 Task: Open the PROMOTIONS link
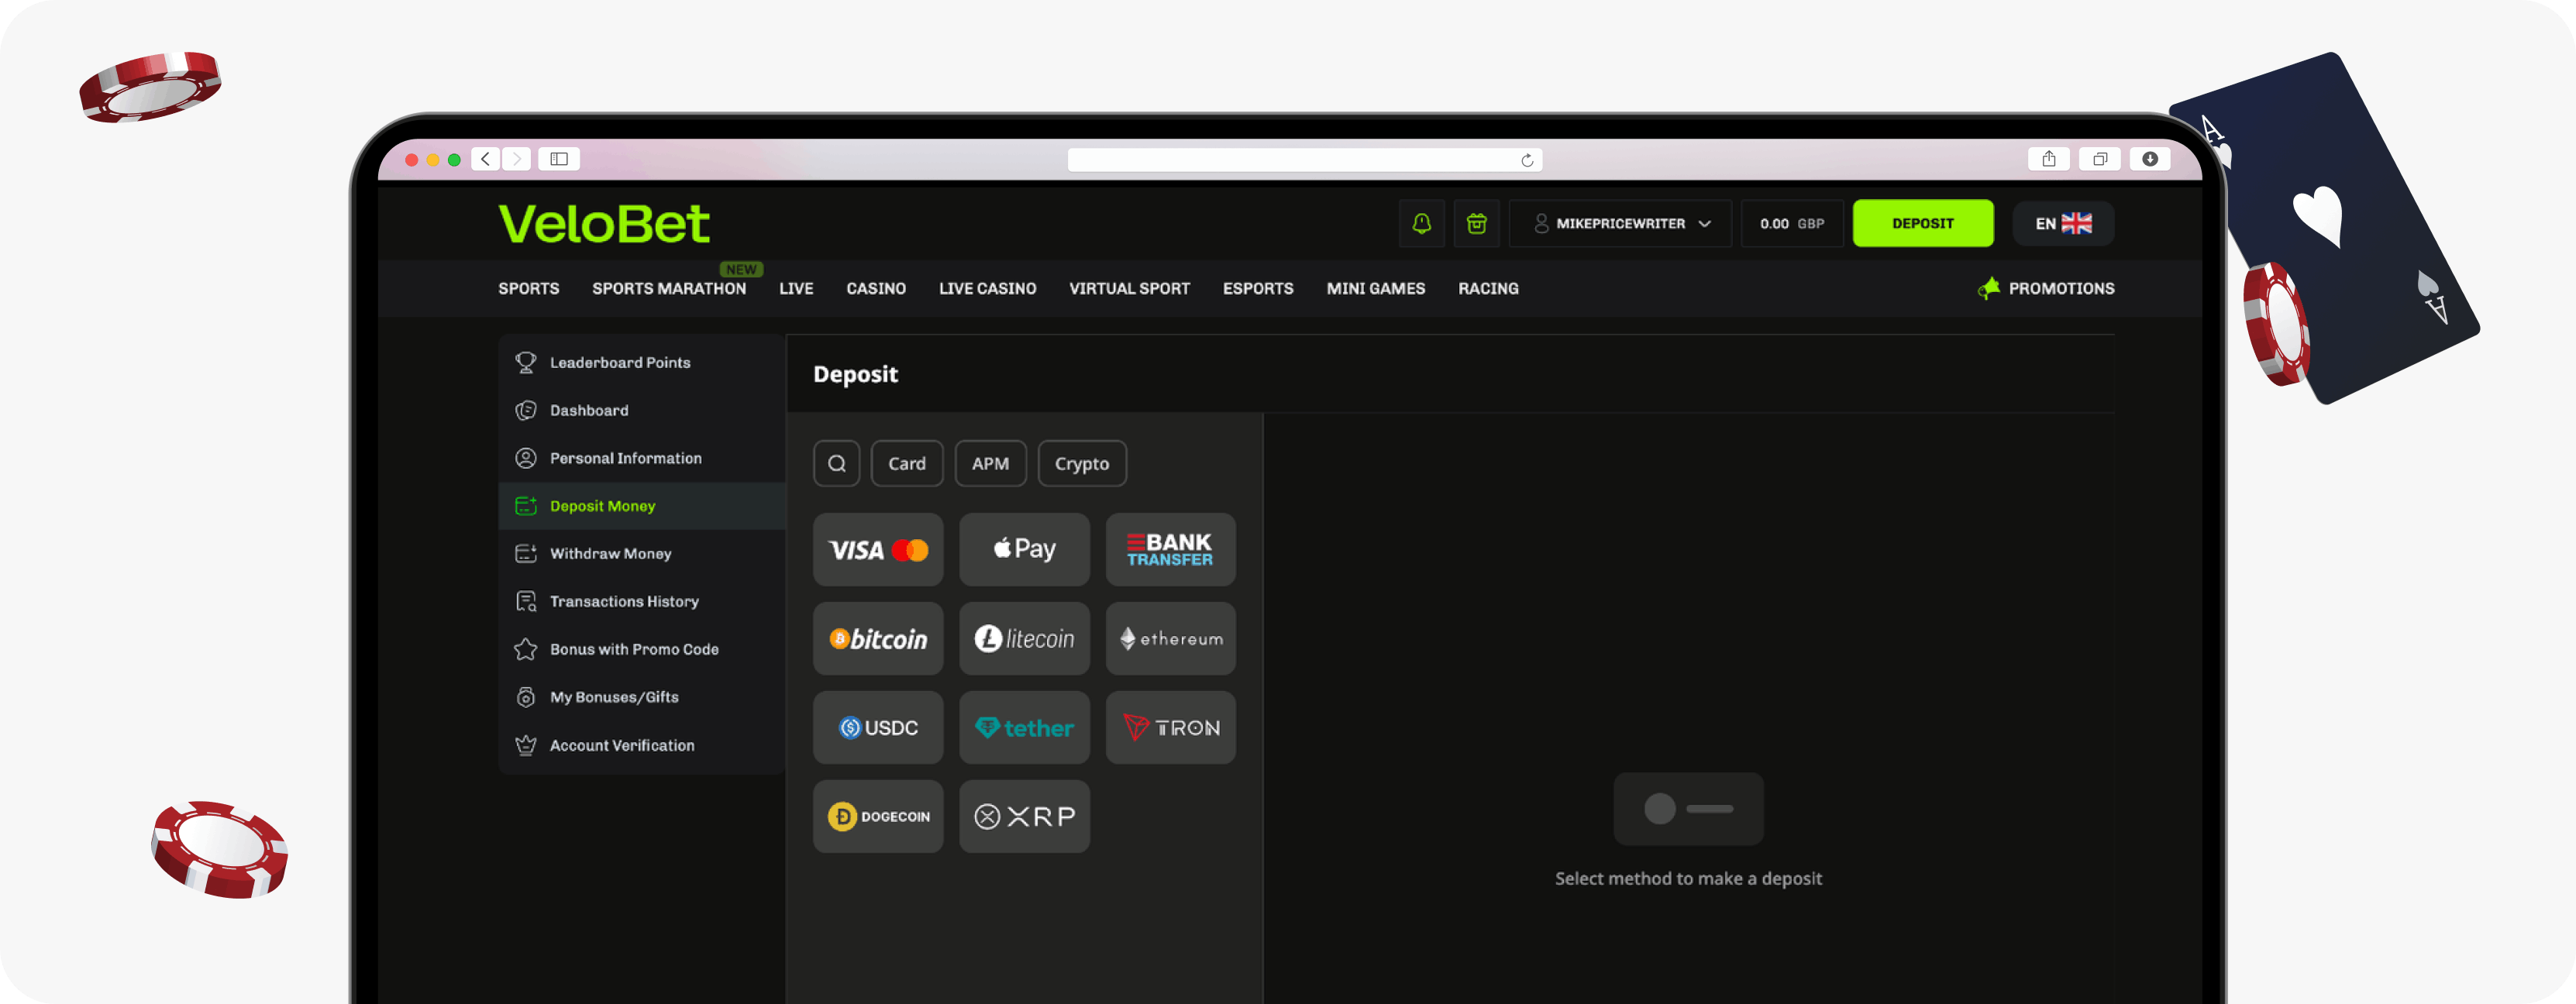tap(2046, 288)
